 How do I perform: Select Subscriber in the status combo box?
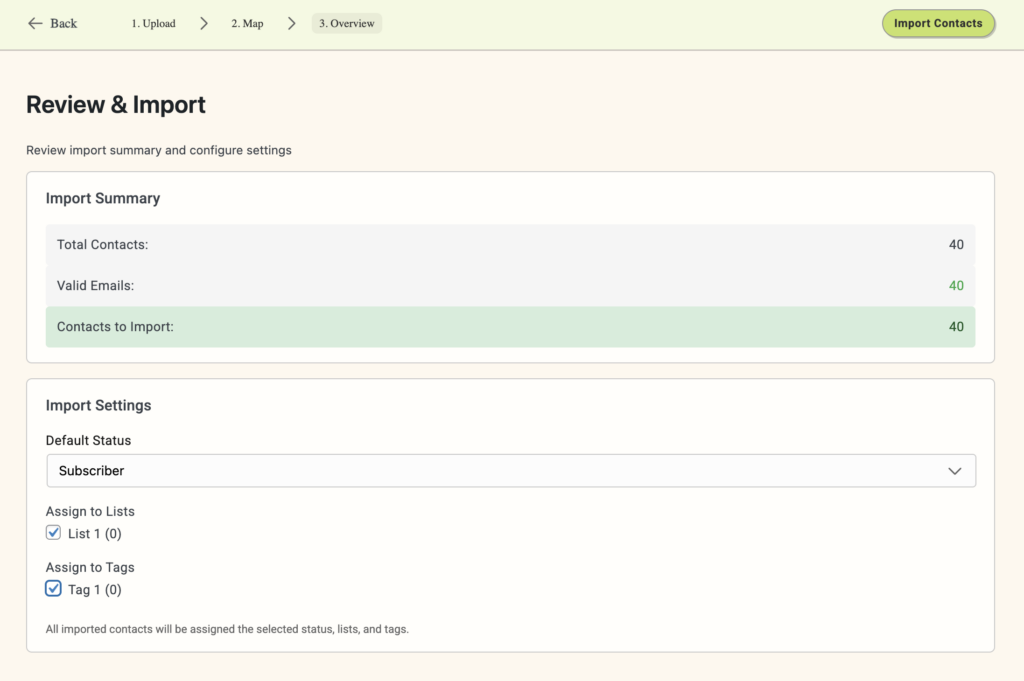[511, 470]
